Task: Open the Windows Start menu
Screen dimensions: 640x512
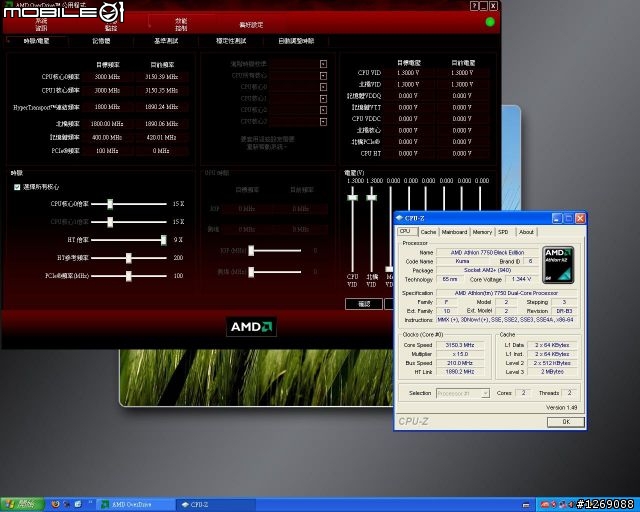Action: coord(22,504)
